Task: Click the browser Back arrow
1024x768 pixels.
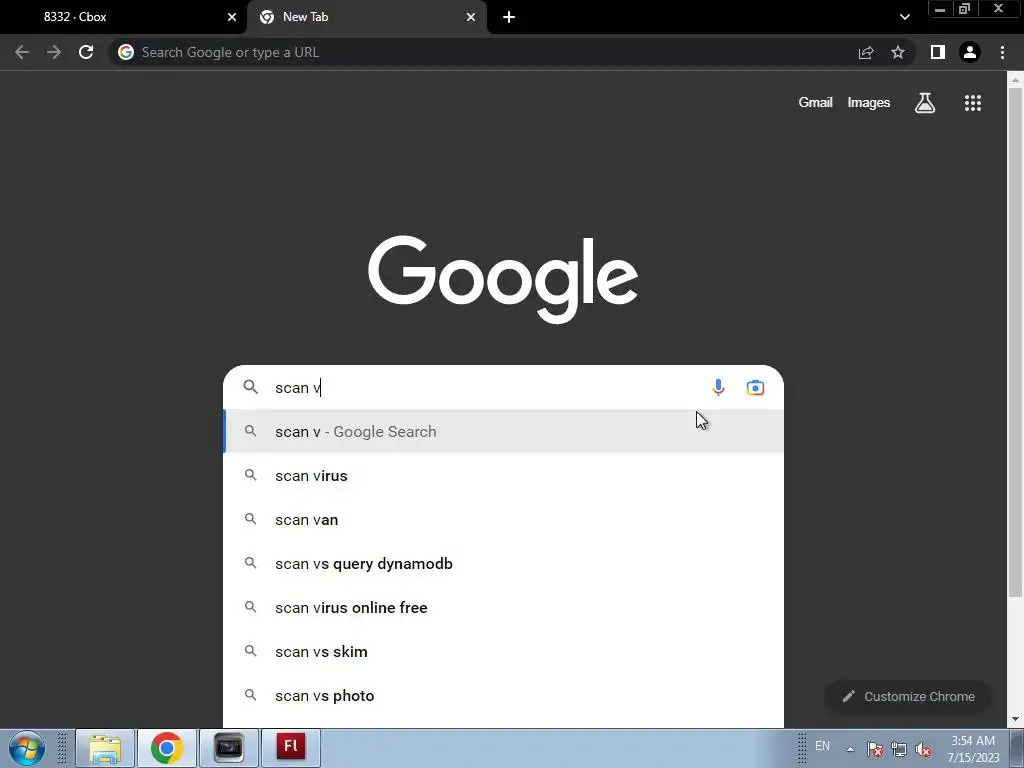Action: [22, 52]
